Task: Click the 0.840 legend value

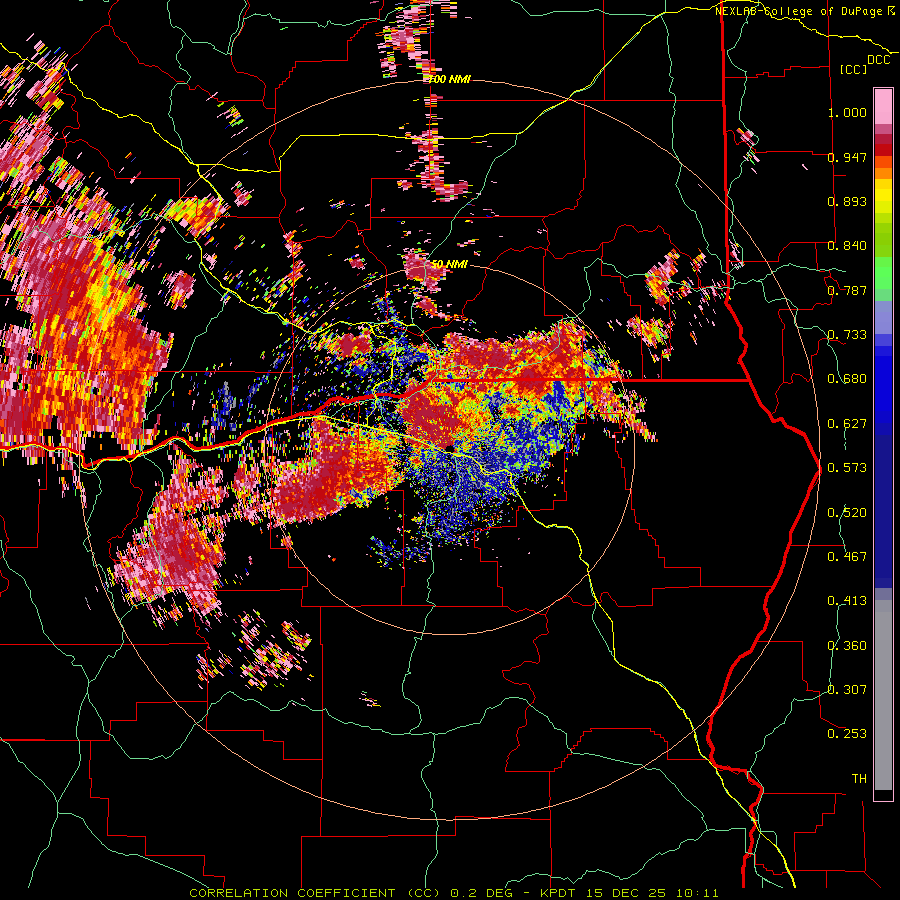Action: (x=847, y=246)
